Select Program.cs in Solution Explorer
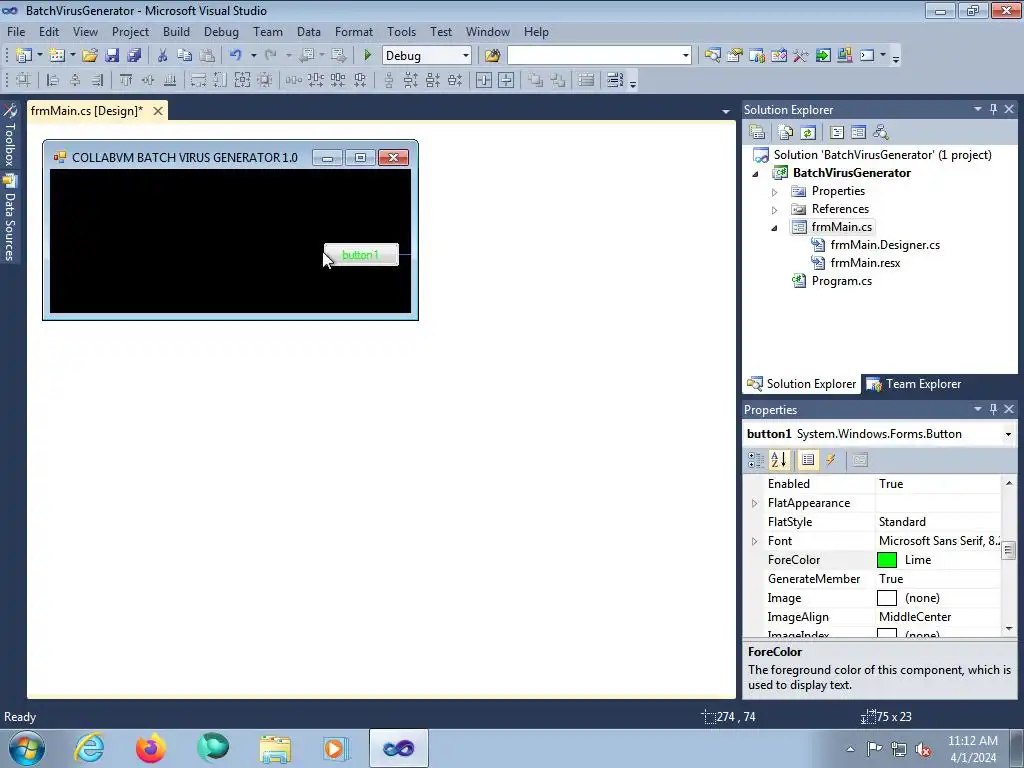The height and width of the screenshot is (768, 1024). point(841,281)
